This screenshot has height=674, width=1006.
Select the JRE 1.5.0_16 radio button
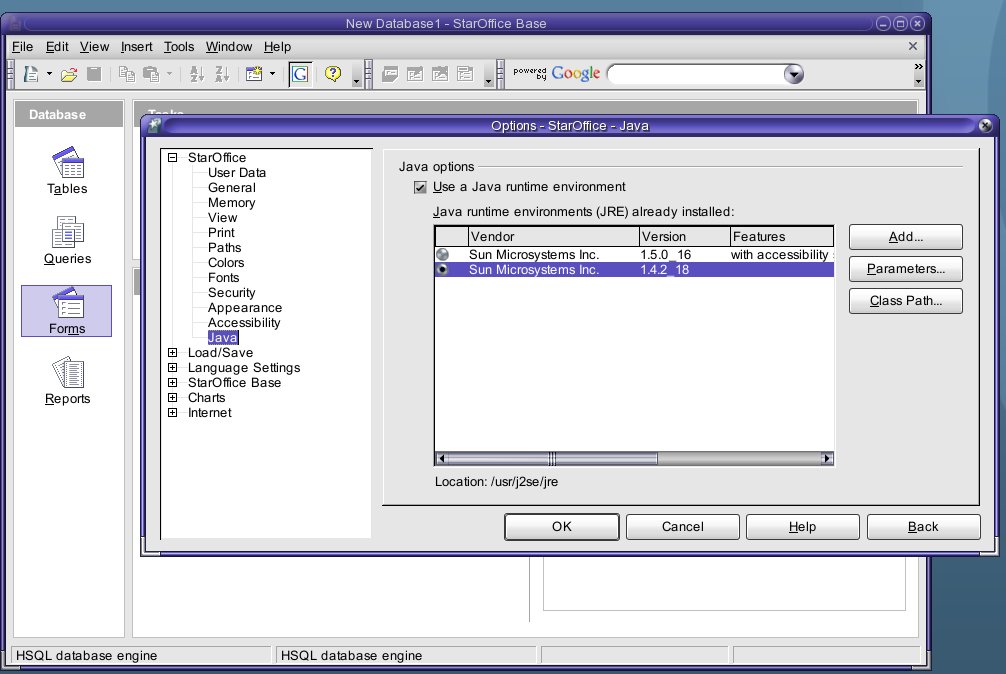click(x=443, y=255)
